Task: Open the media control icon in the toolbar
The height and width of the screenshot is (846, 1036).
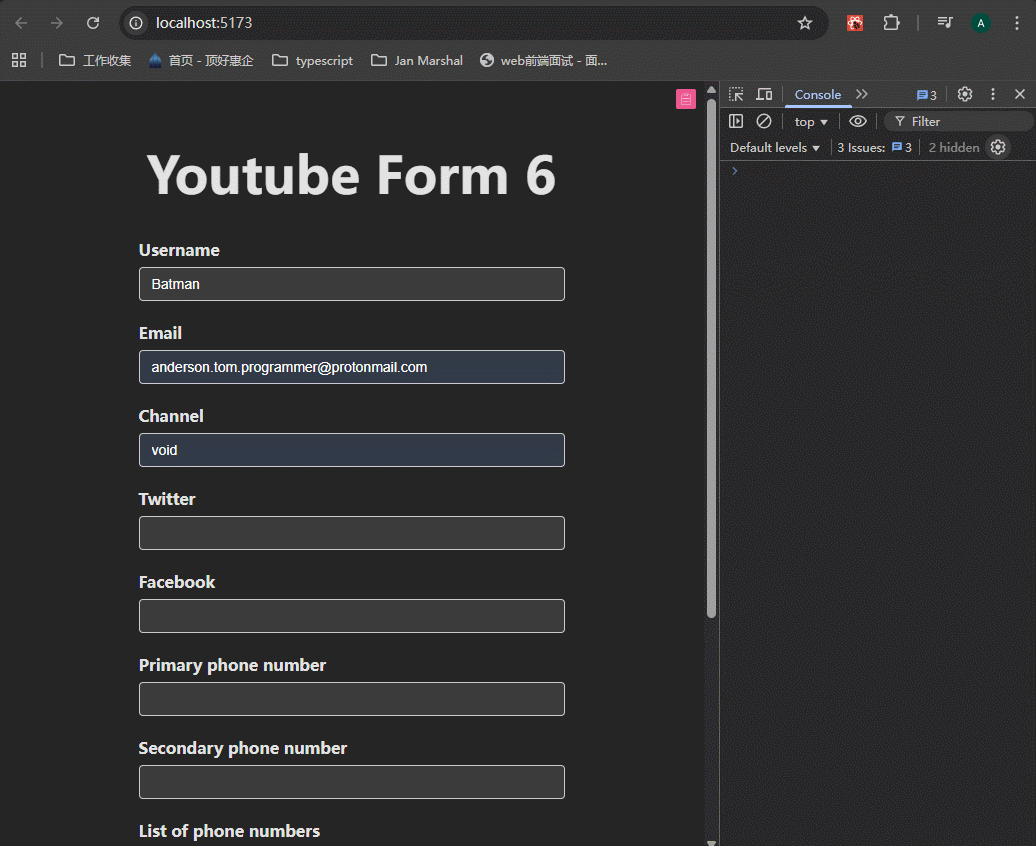Action: [x=944, y=23]
